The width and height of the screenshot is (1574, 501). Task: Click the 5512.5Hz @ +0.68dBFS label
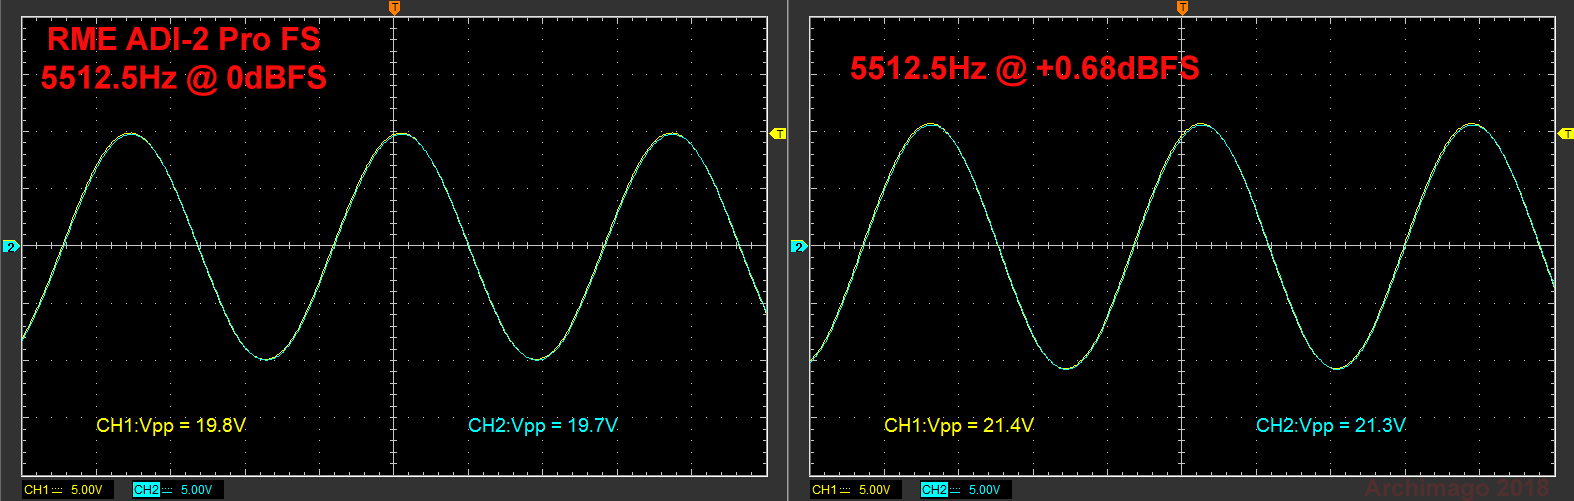[1025, 68]
